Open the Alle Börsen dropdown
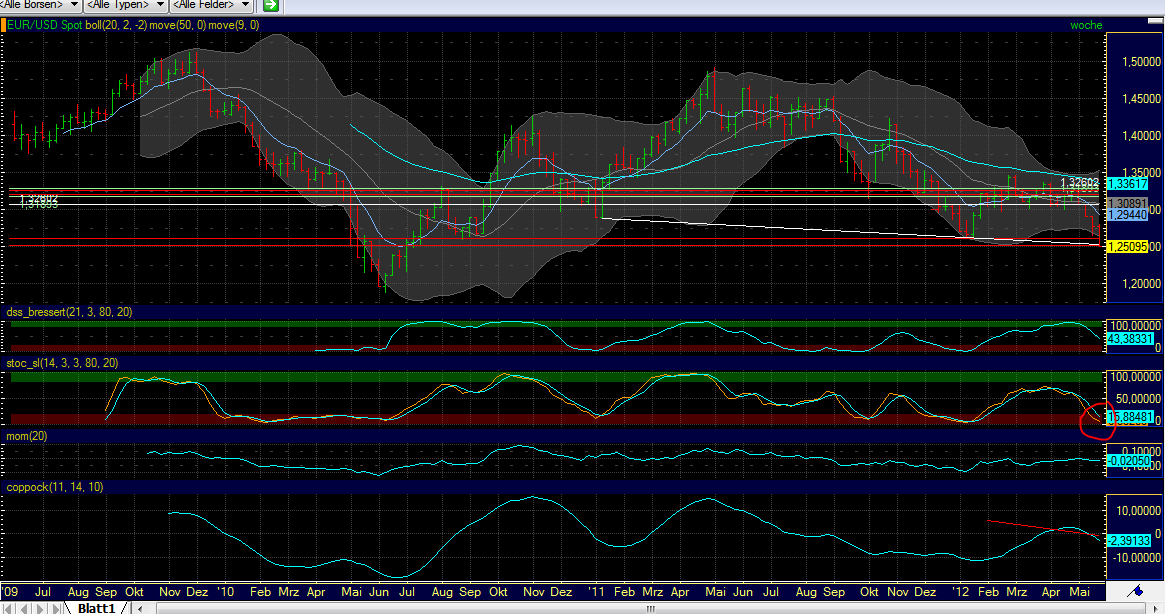The width and height of the screenshot is (1165, 614). (x=40, y=5)
